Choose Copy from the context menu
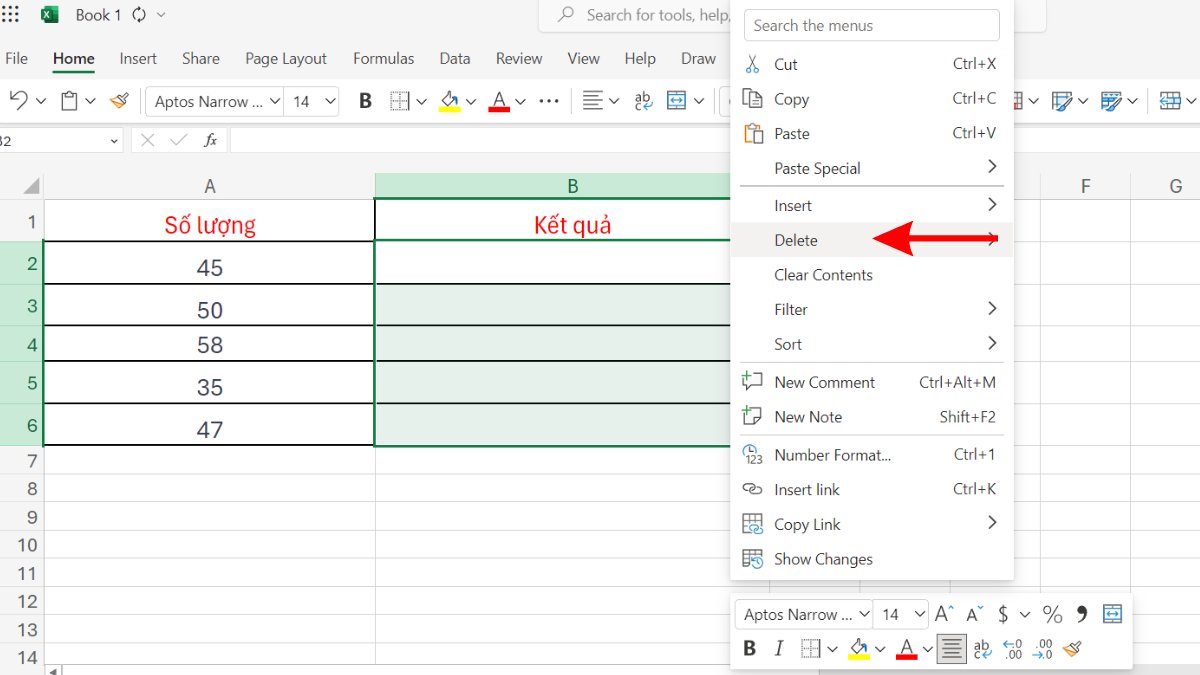Screen dimensions: 1200x675 coord(871,99)
